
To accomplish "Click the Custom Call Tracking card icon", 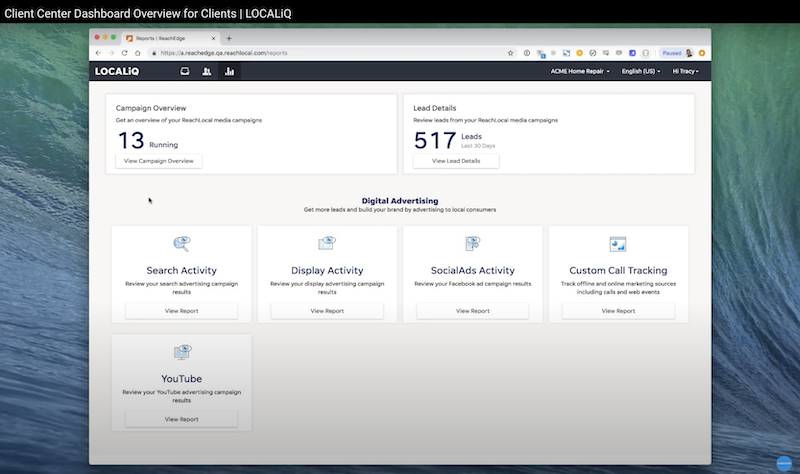I will [x=618, y=244].
